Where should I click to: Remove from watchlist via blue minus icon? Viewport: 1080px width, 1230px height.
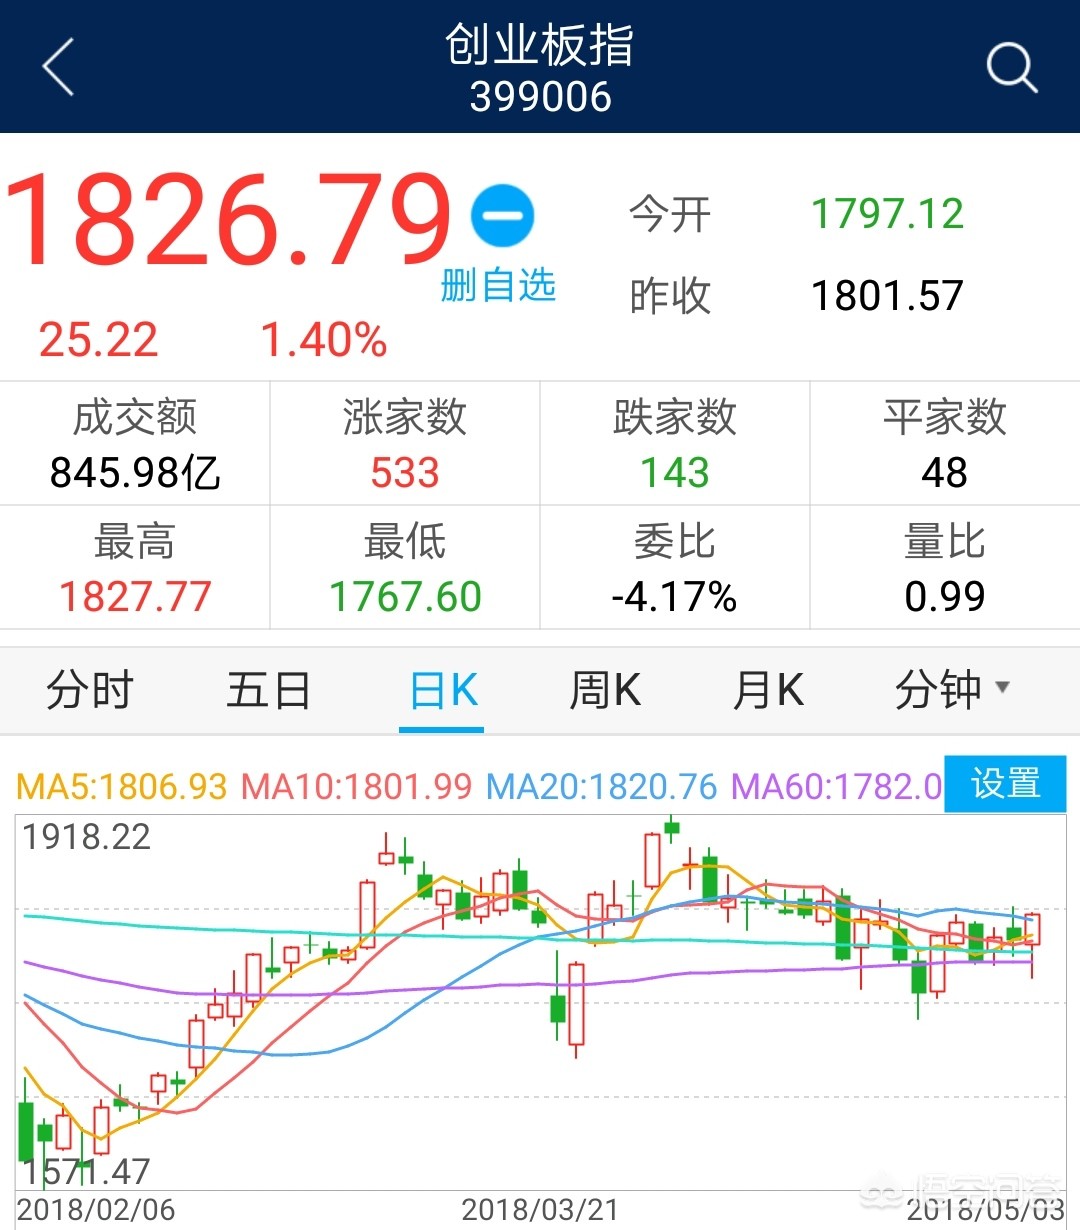(502, 215)
